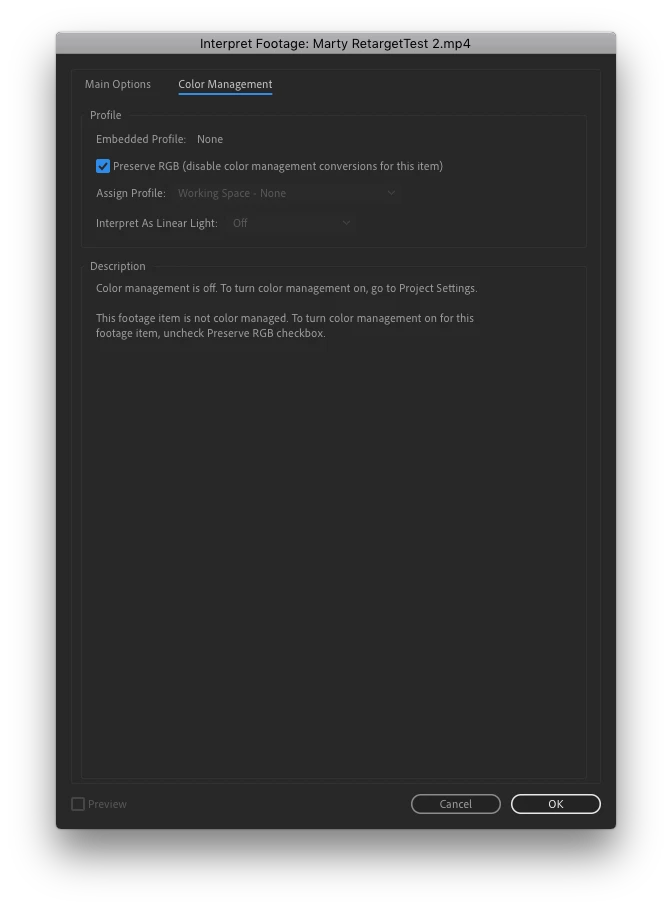Cancel the Interpret Footage dialog

point(456,804)
